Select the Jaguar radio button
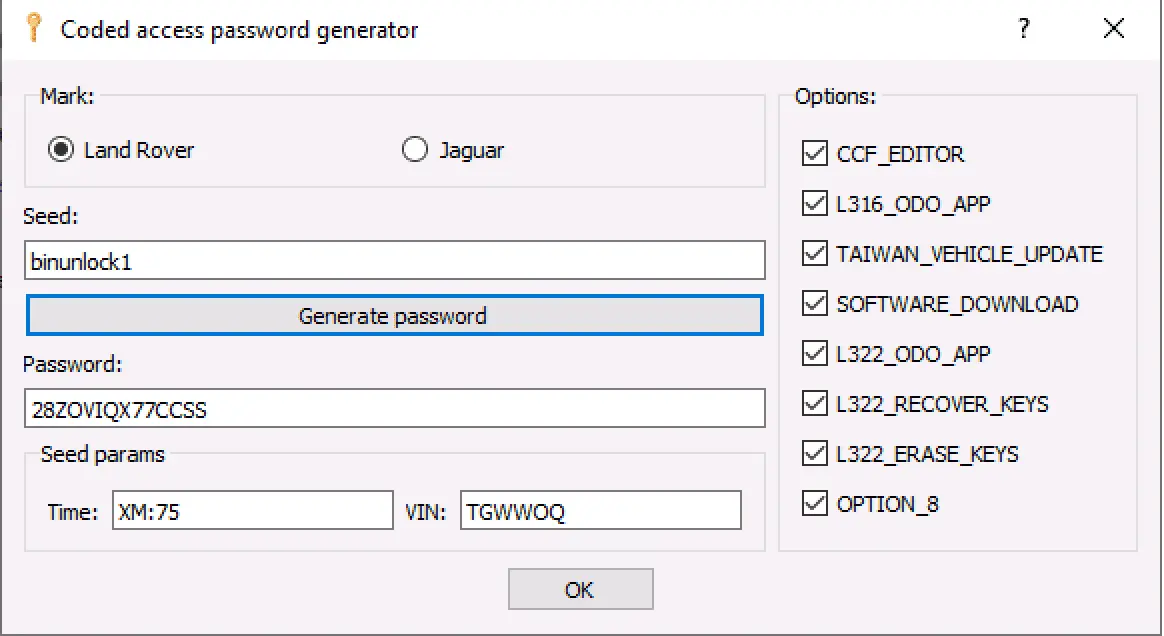 [x=415, y=150]
